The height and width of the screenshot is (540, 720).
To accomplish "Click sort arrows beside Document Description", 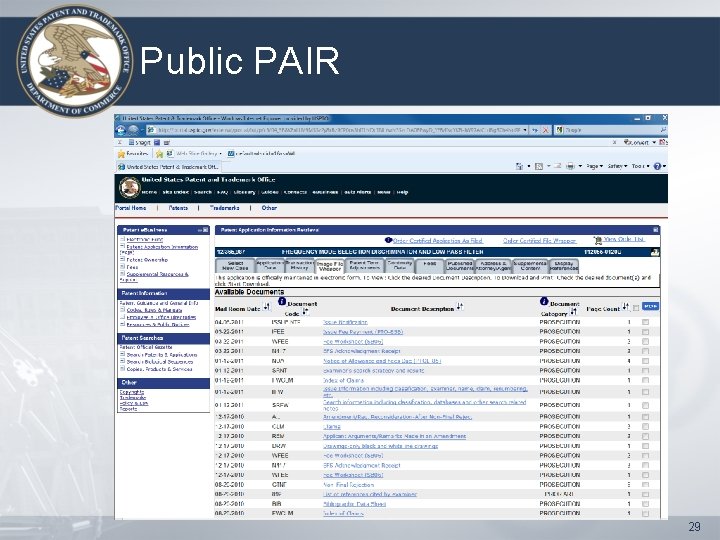I will [x=460, y=306].
